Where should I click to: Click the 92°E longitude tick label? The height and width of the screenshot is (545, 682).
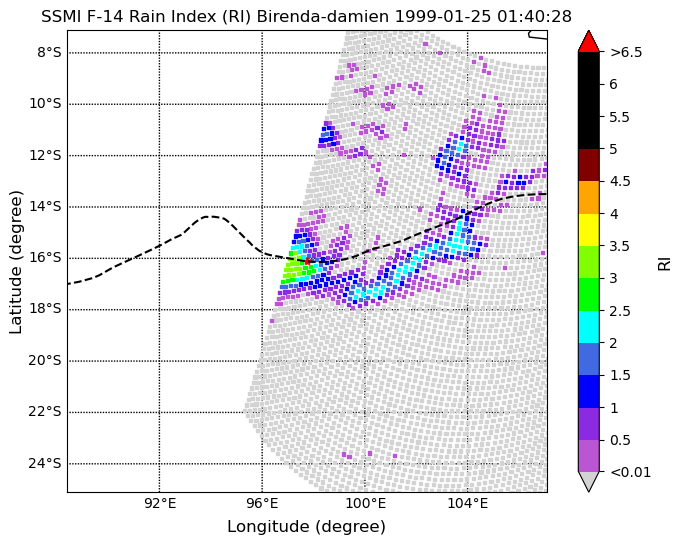[160, 504]
